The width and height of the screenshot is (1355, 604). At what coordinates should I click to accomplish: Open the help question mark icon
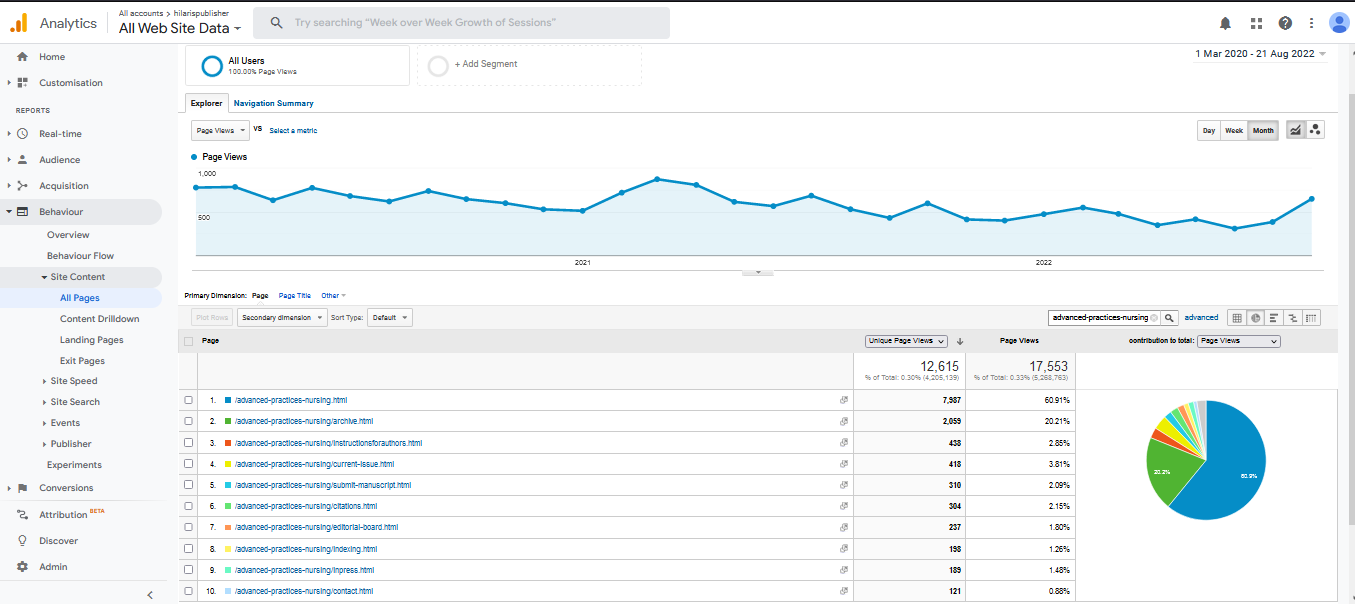[1285, 23]
